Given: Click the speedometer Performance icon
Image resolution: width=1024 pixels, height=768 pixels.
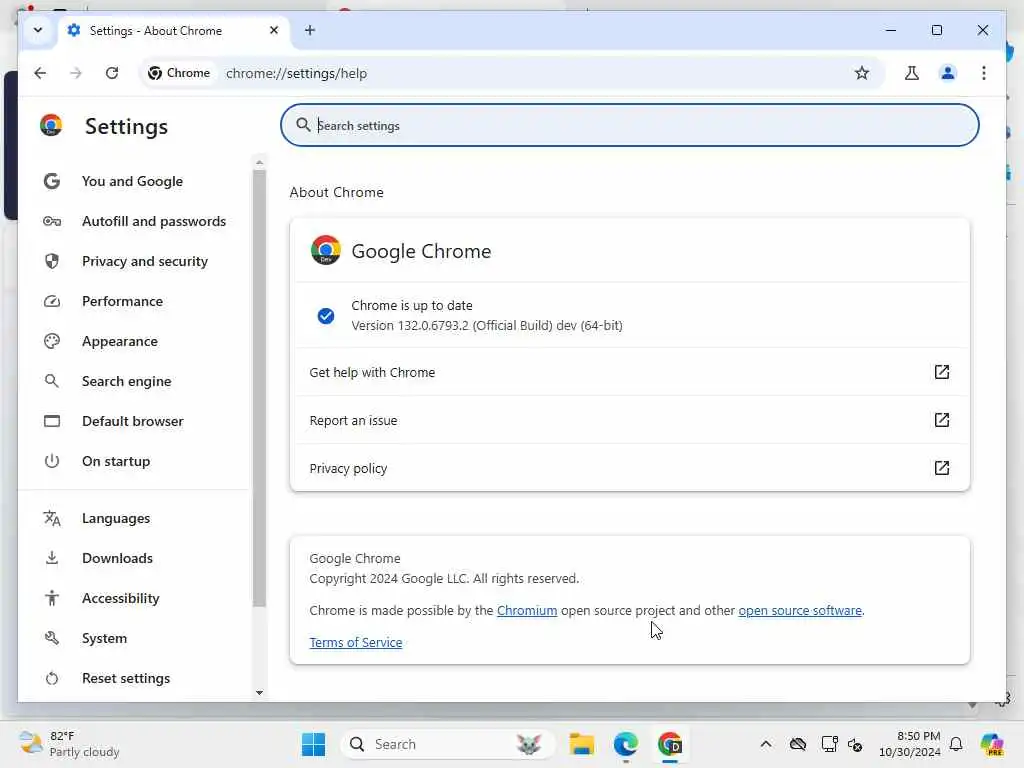Looking at the screenshot, I should [52, 301].
